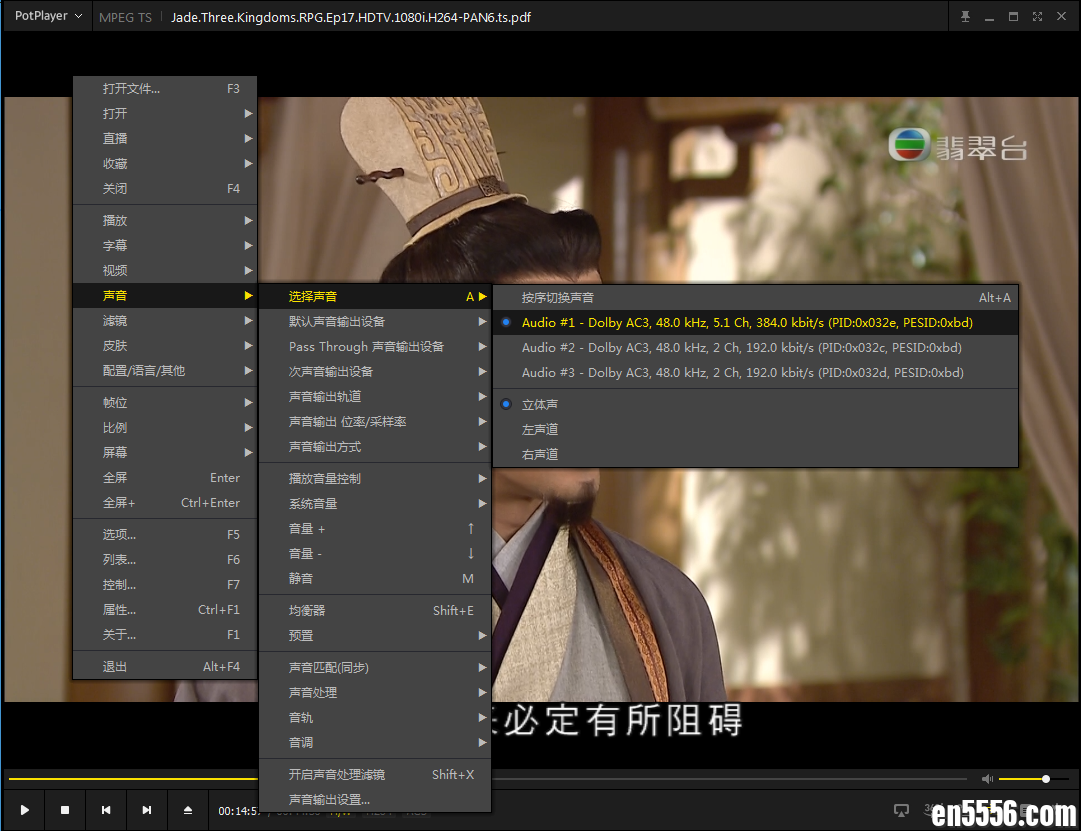Image resolution: width=1081 pixels, height=831 pixels.
Task: Click the cast/display icon in bottom bar
Action: (901, 810)
